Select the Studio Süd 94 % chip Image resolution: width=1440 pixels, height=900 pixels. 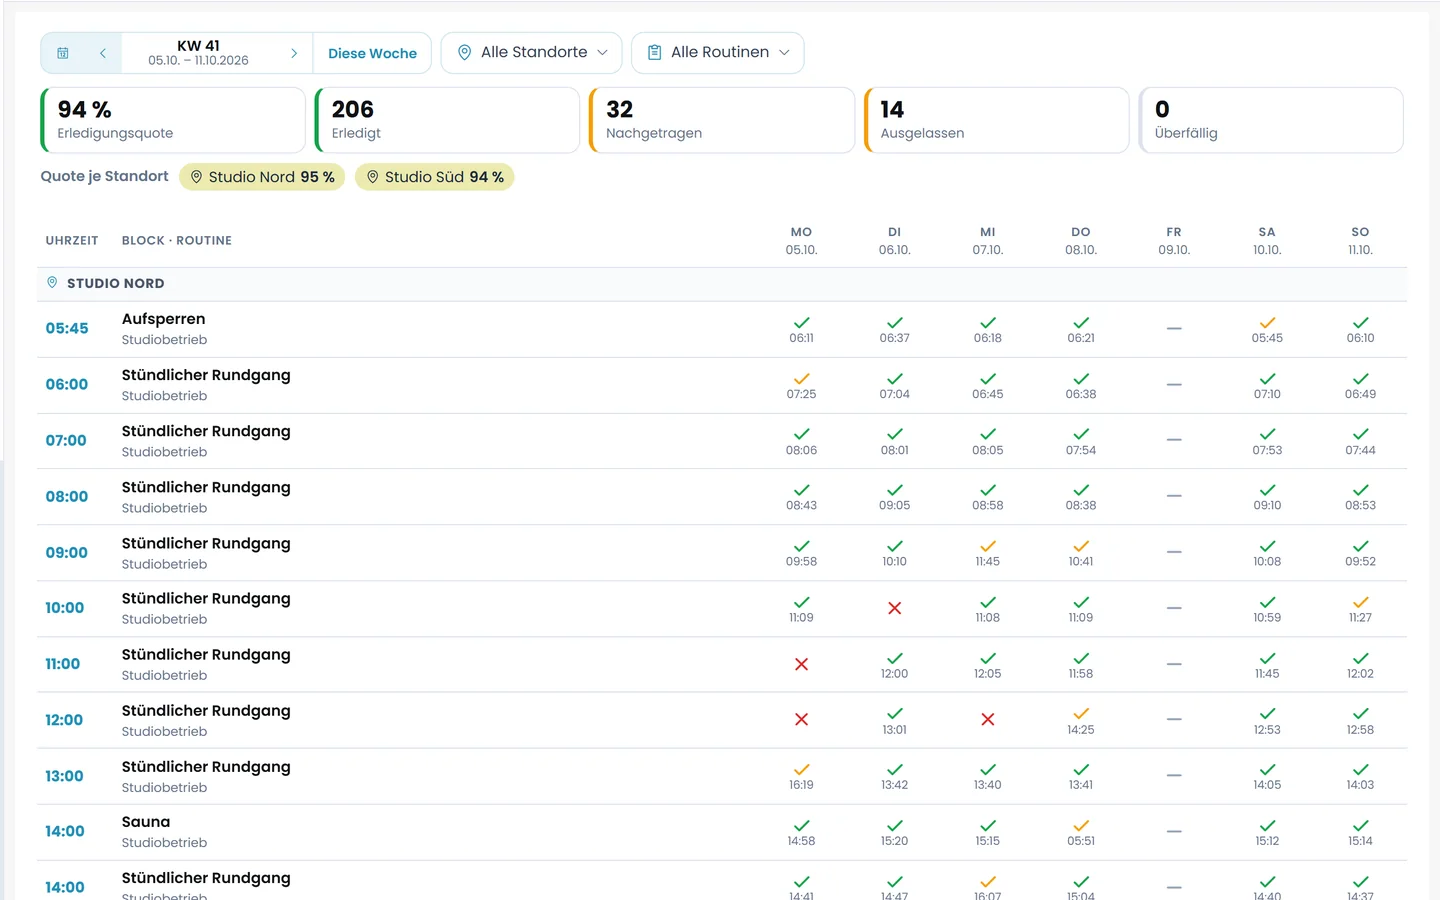pos(435,177)
